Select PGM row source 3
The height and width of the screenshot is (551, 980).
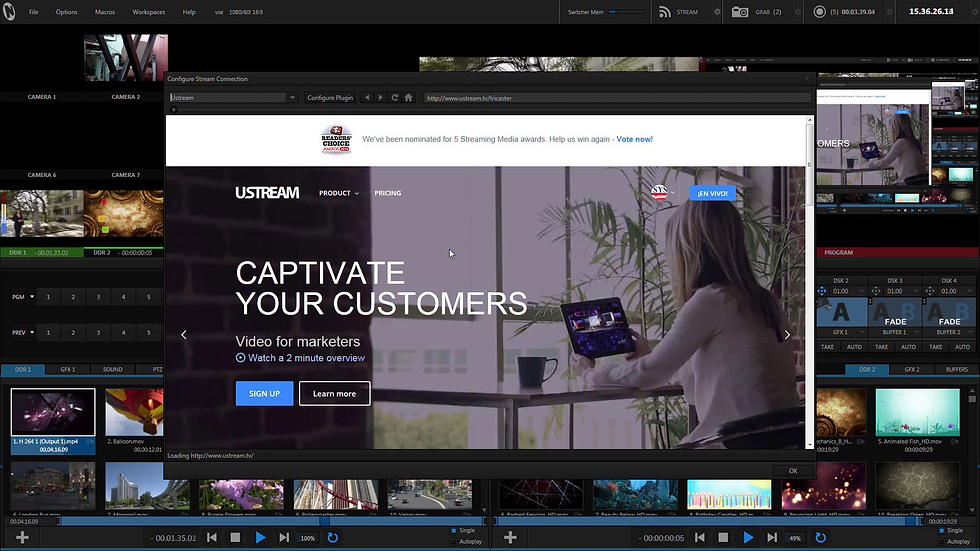[98, 297]
